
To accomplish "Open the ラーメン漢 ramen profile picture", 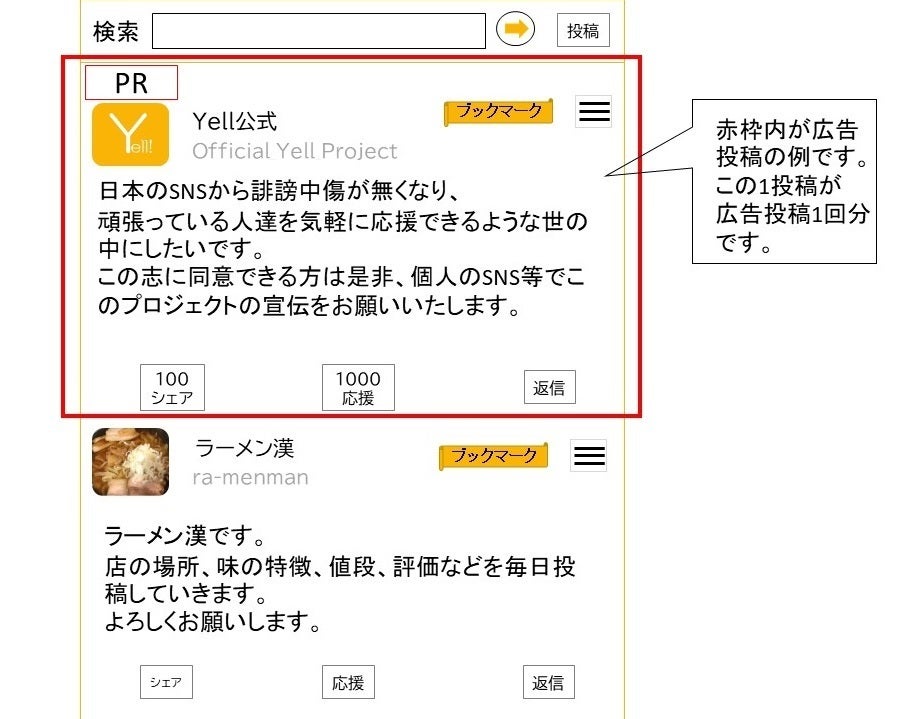I will pyautogui.click(x=131, y=462).
